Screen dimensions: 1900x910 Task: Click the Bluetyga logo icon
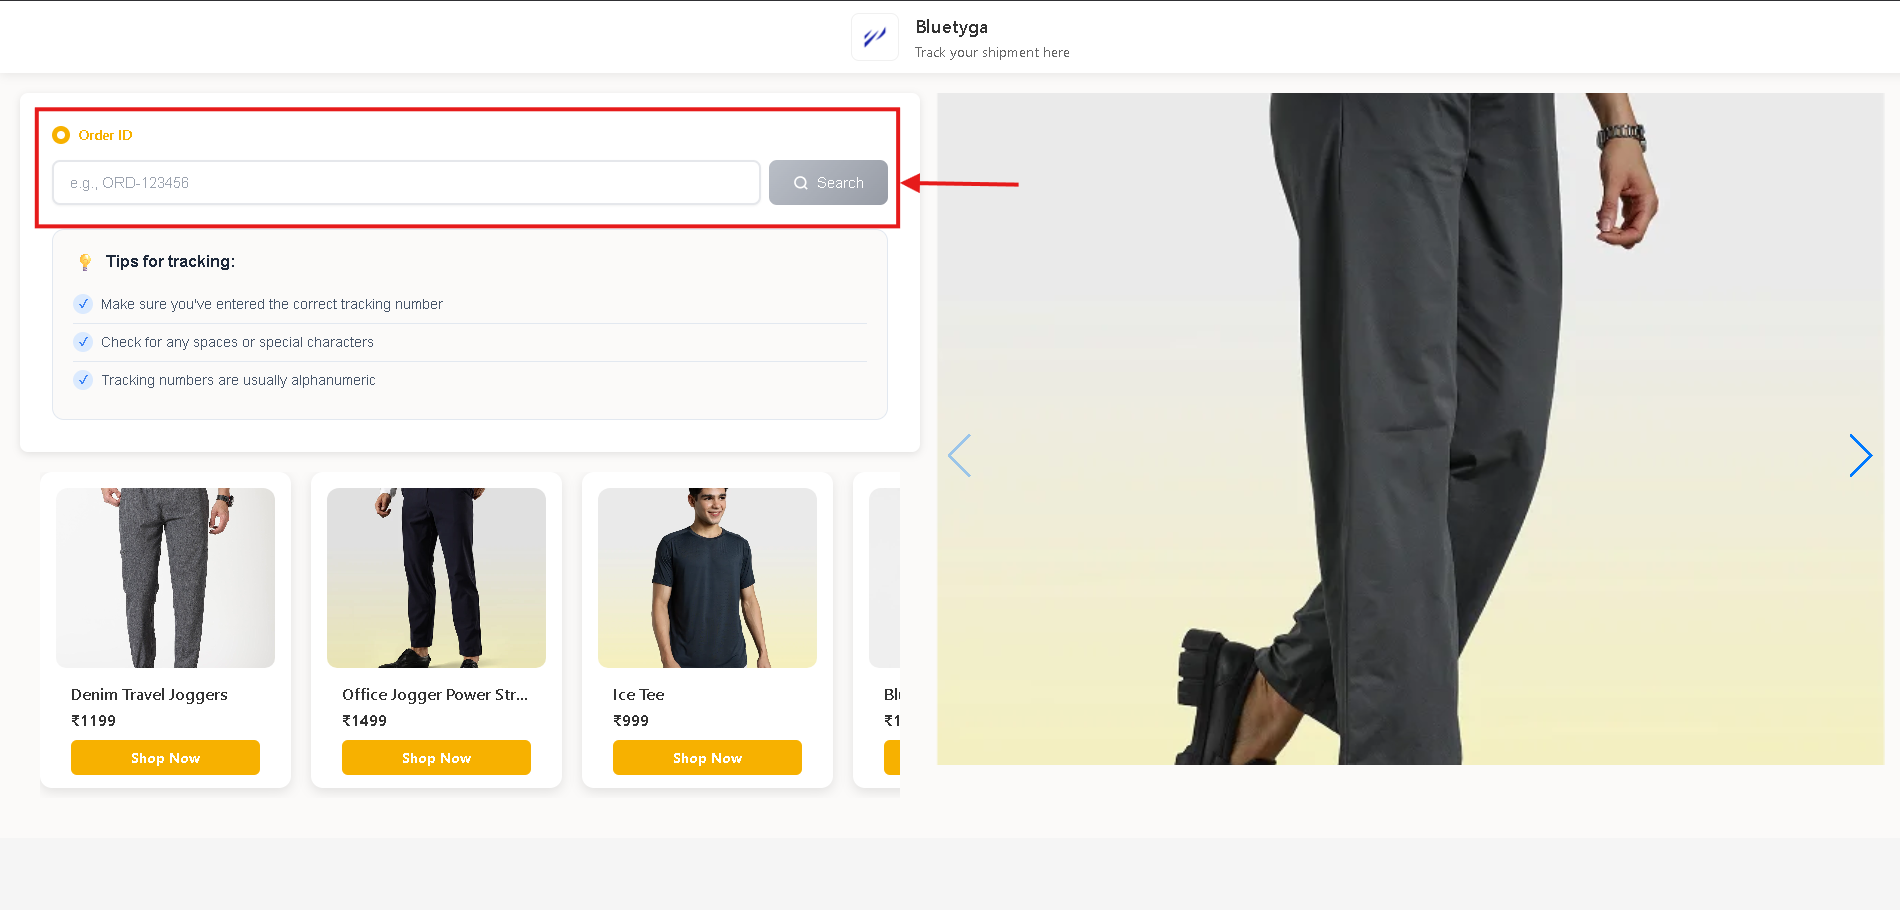(x=875, y=37)
